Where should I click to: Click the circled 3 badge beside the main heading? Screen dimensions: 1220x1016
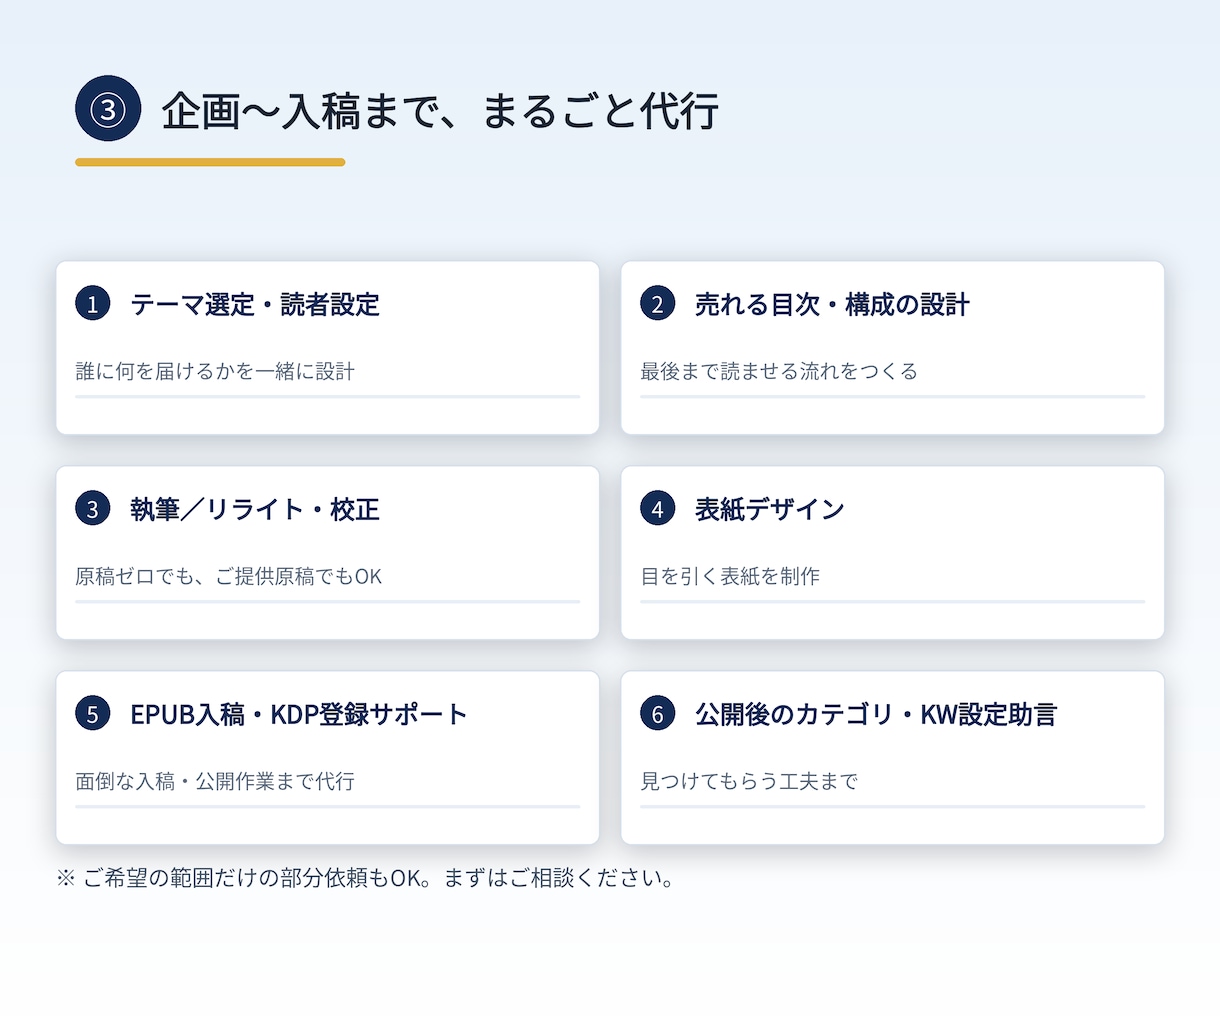[108, 108]
